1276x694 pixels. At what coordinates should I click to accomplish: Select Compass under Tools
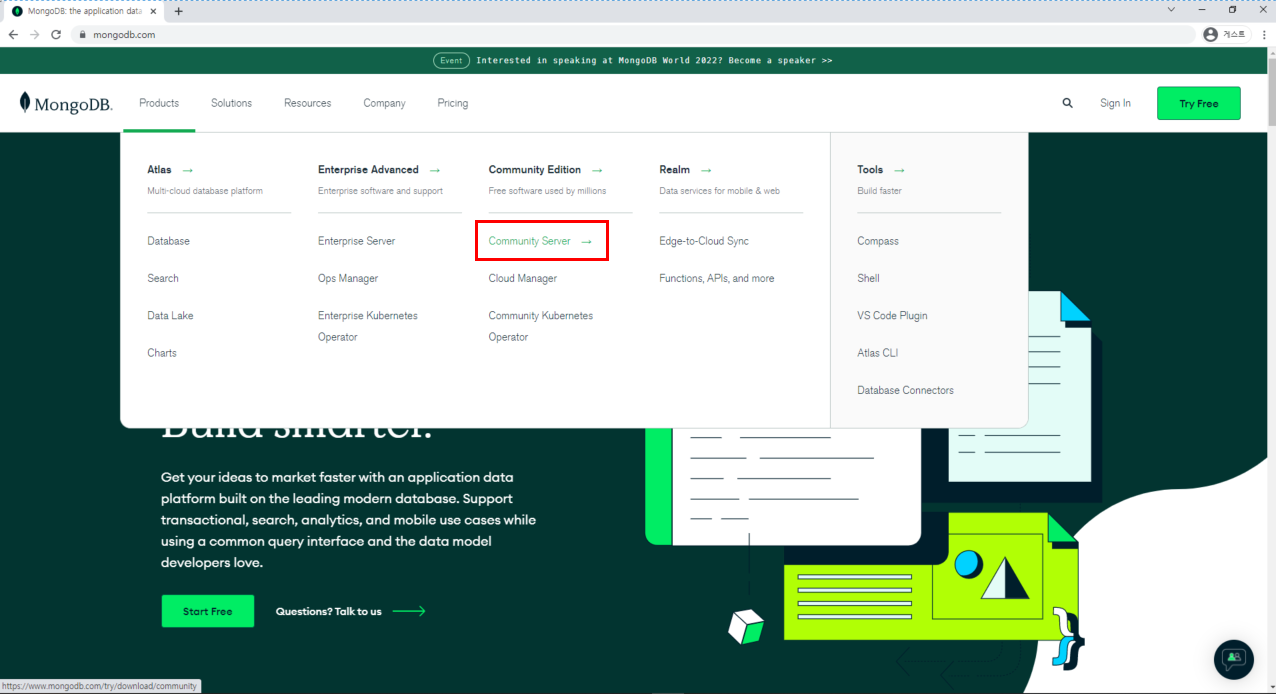point(878,241)
